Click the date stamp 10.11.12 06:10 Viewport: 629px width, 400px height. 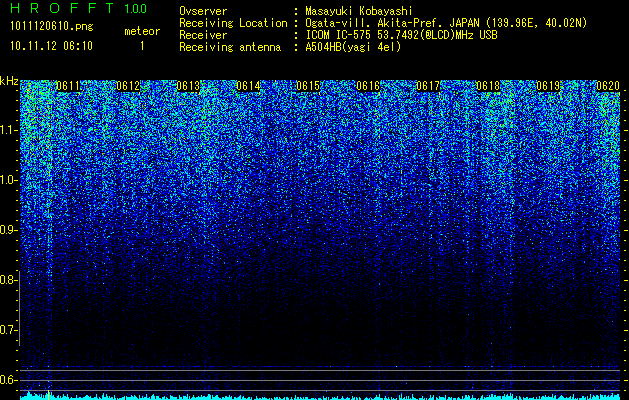point(51,46)
